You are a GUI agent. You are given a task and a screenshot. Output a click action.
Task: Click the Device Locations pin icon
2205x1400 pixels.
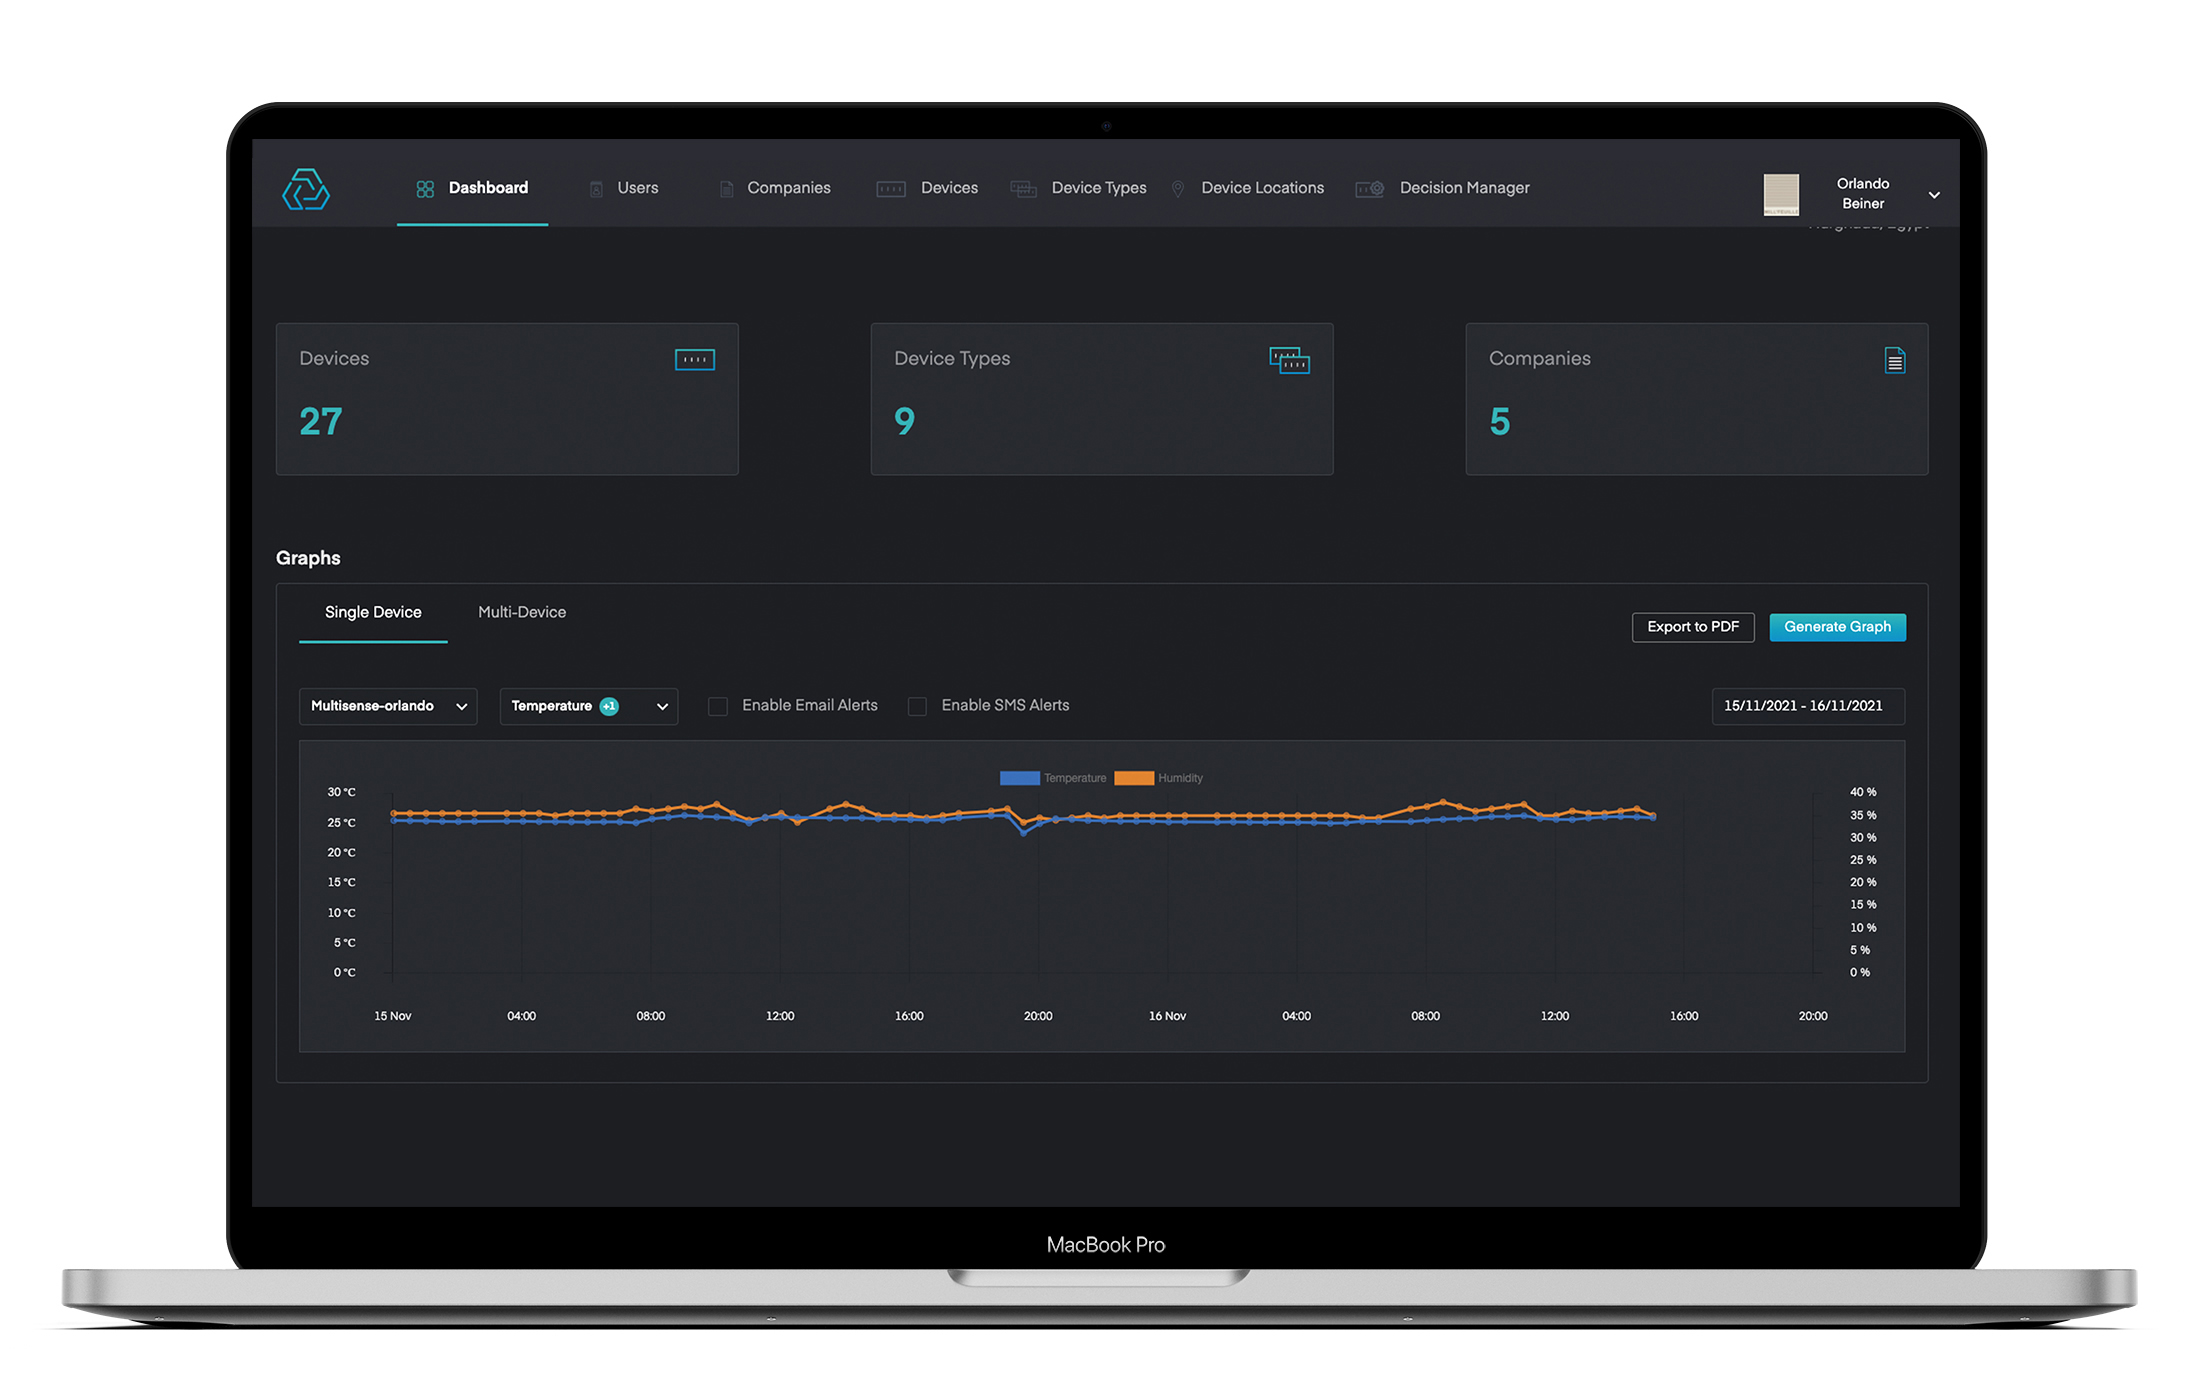(1178, 189)
